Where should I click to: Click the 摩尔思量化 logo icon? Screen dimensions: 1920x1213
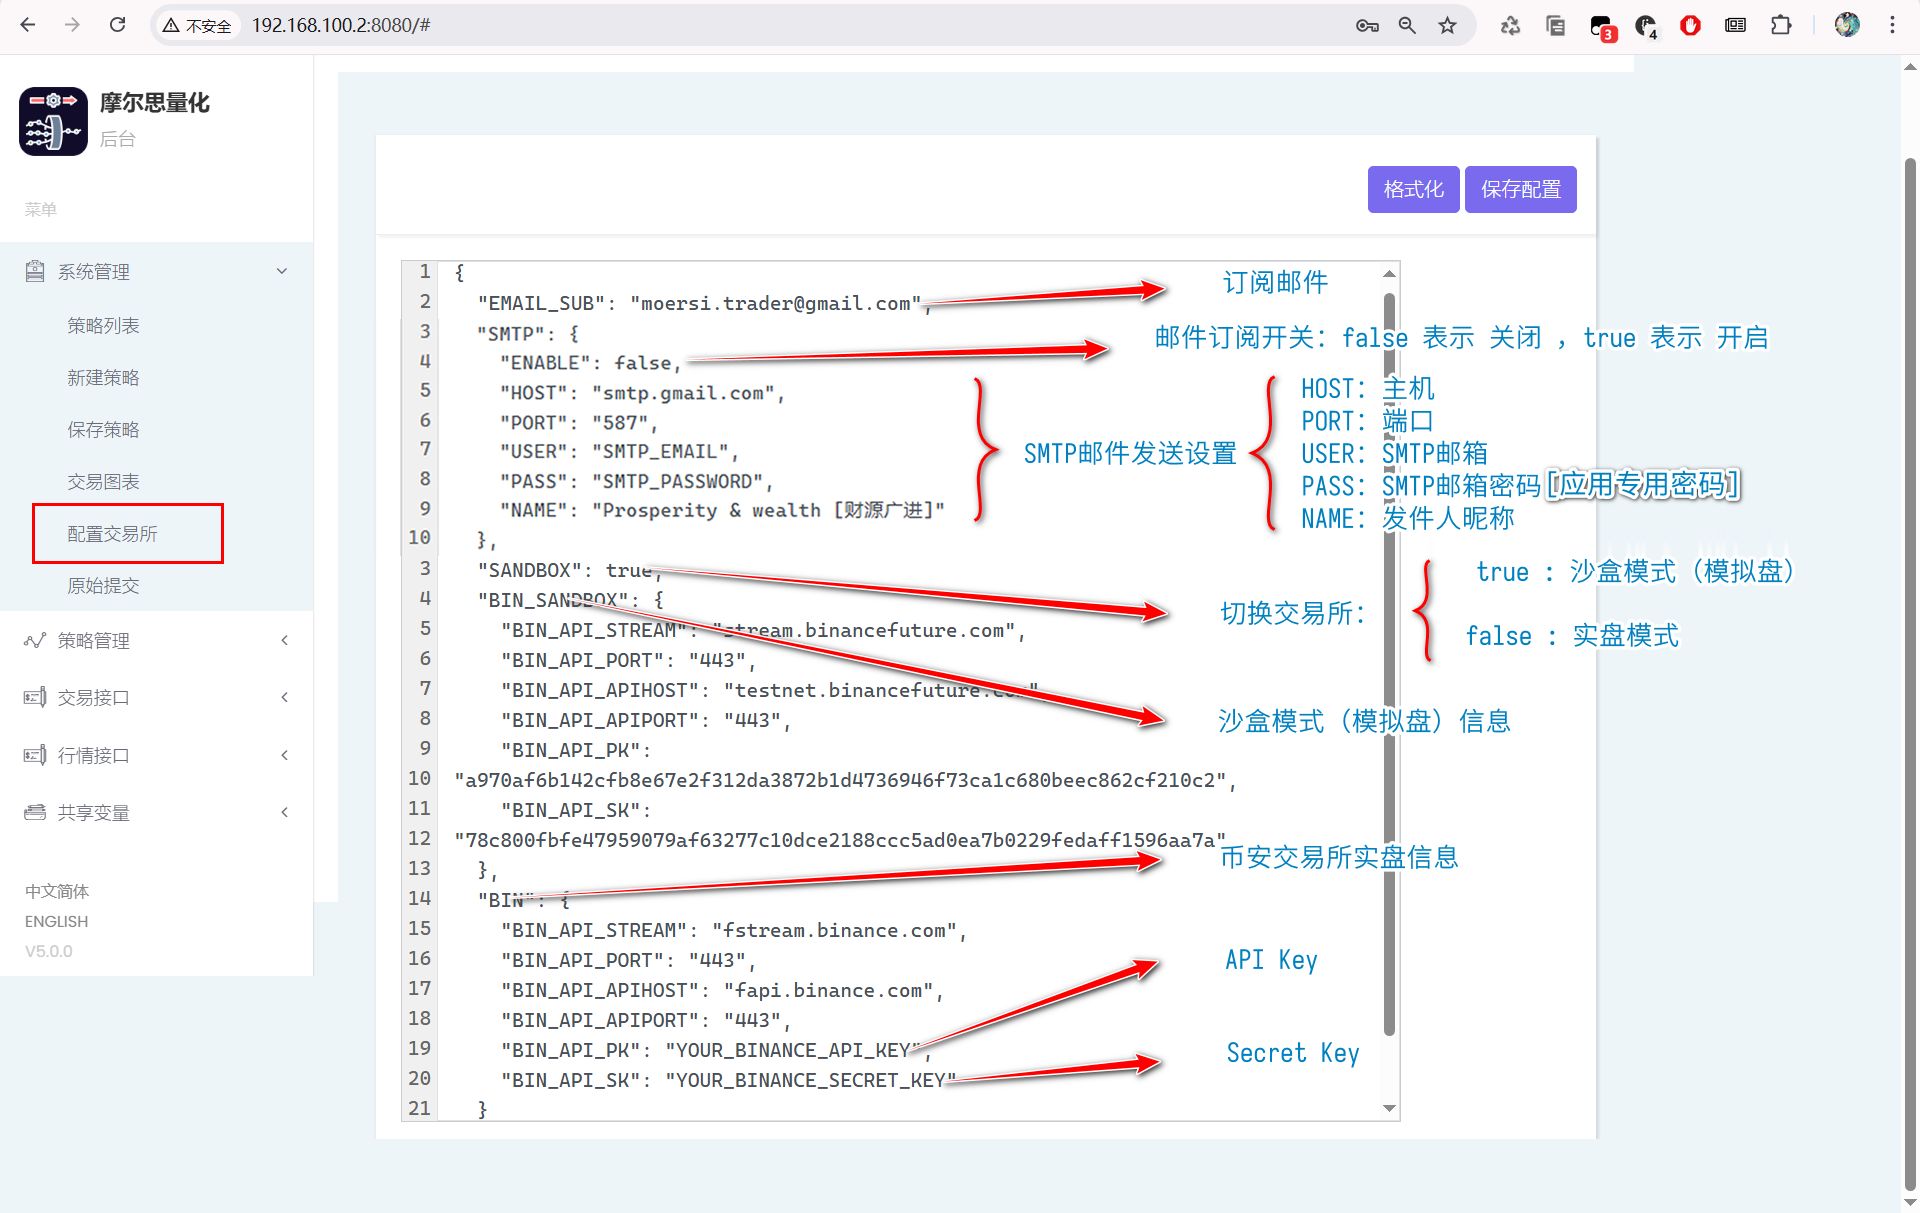[x=53, y=121]
